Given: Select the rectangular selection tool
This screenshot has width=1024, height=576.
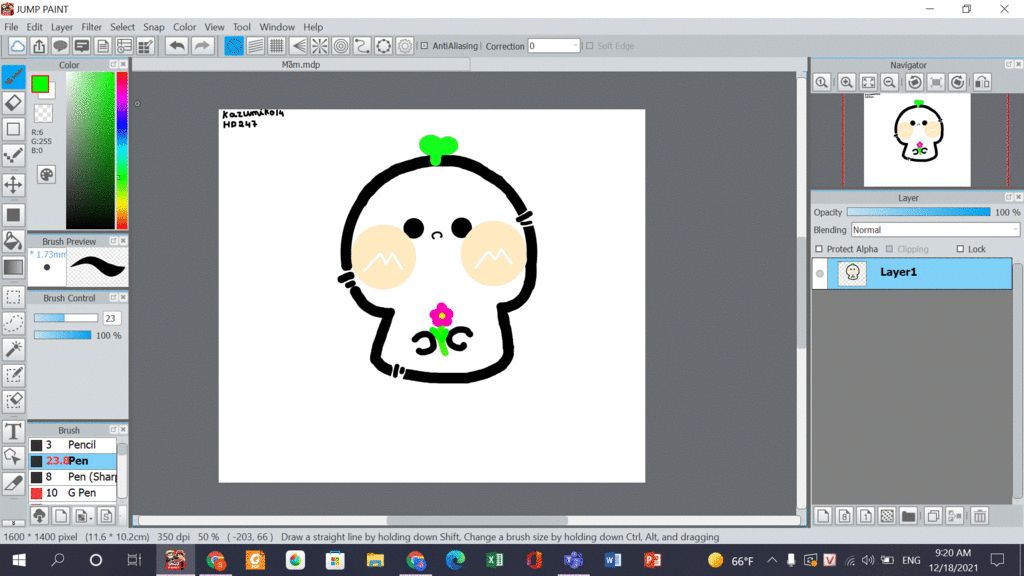Looking at the screenshot, I should click(x=13, y=297).
